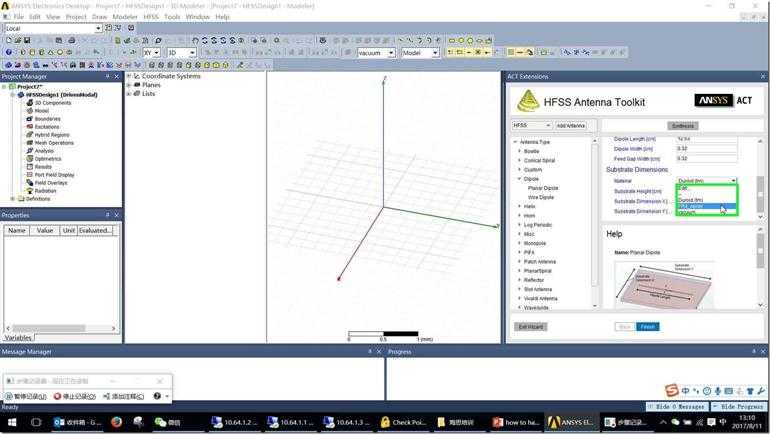Click the Synthesis button
Viewport: 770px width, 434px height.
click(683, 126)
